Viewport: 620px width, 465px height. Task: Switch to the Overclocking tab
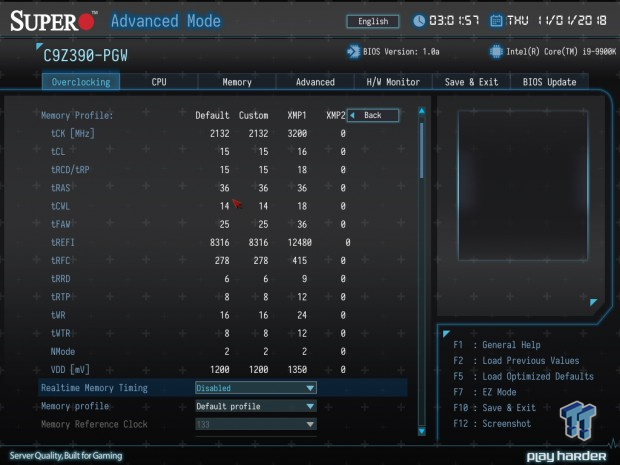[x=81, y=82]
